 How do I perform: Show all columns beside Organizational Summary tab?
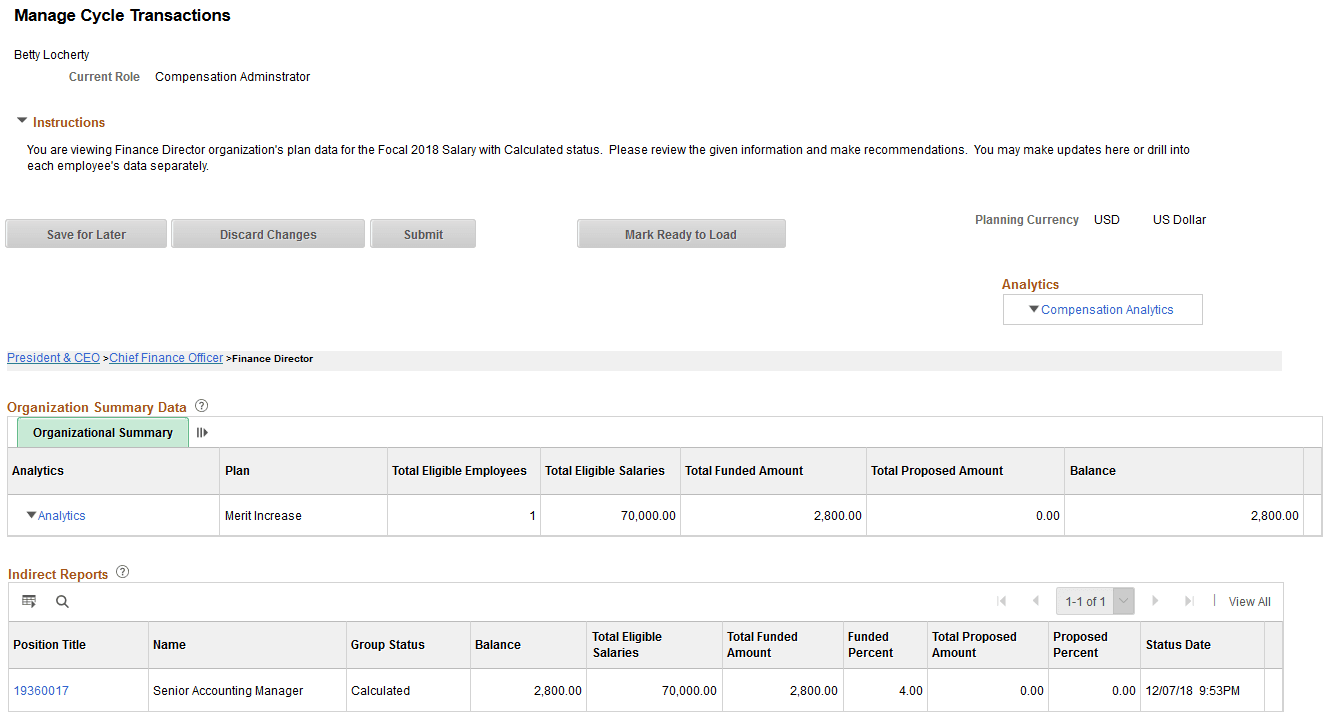pyautogui.click(x=202, y=432)
